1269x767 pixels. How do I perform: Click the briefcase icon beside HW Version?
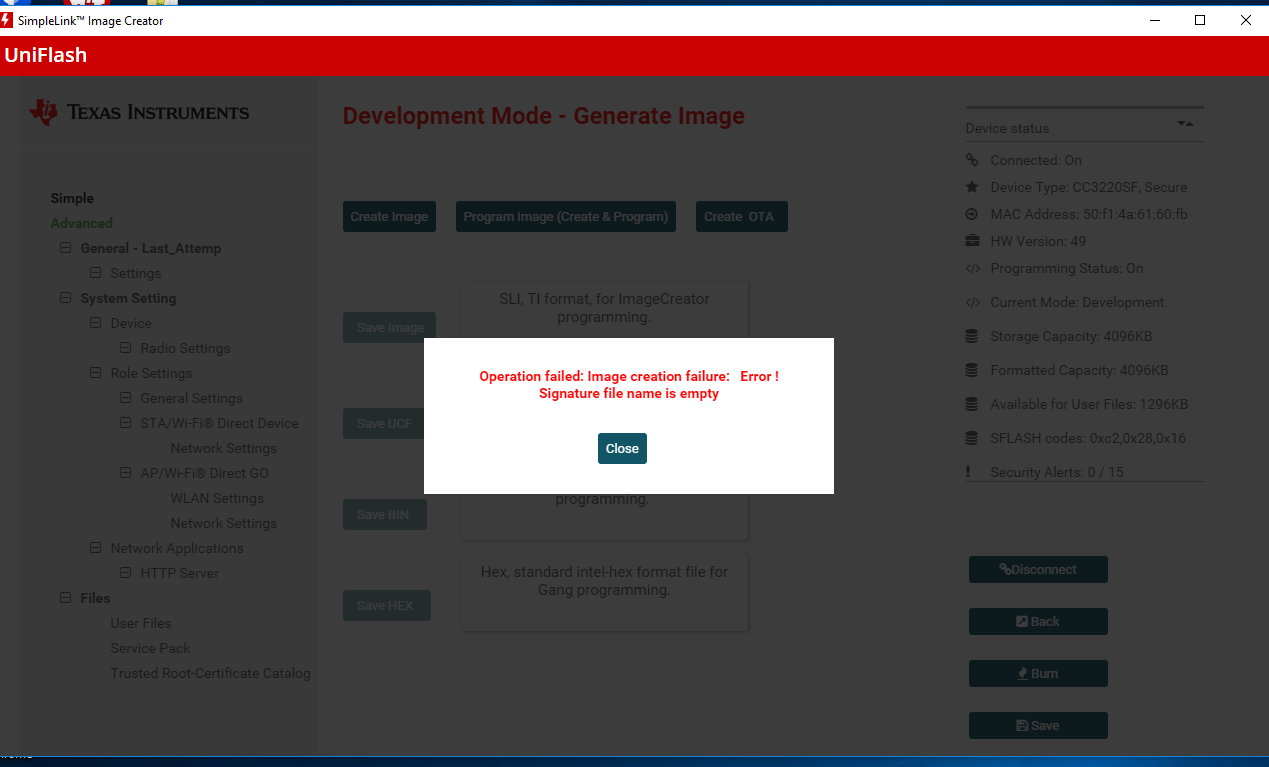[x=972, y=241]
